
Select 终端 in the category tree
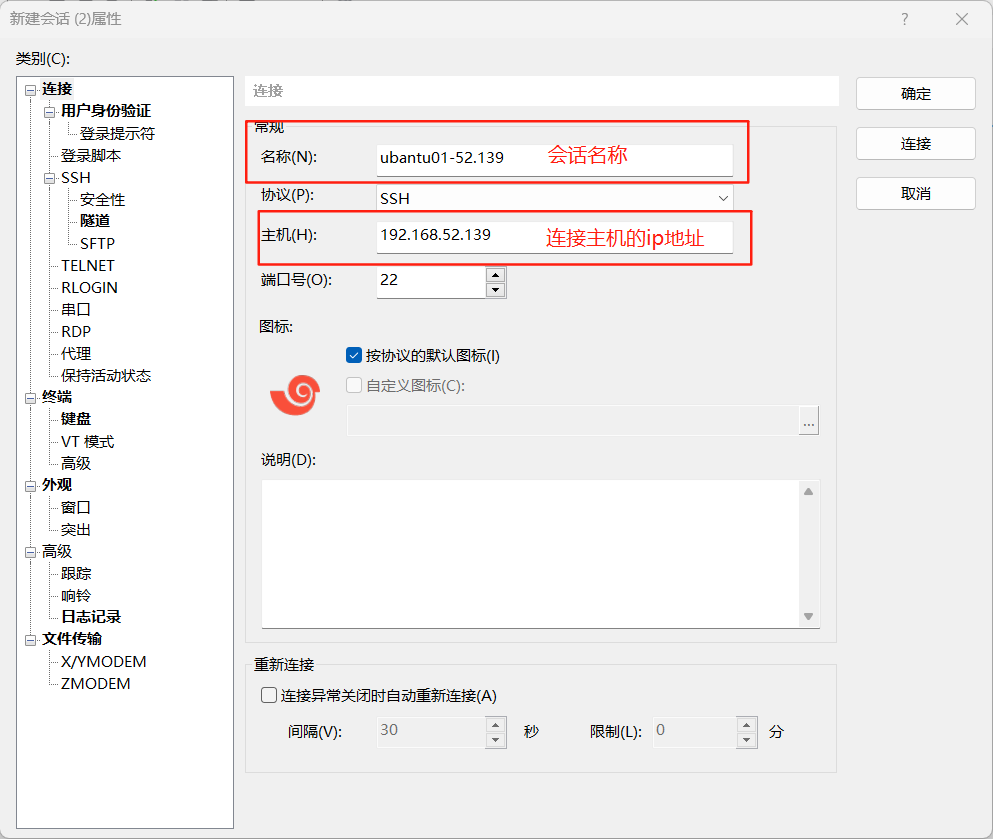click(x=57, y=397)
